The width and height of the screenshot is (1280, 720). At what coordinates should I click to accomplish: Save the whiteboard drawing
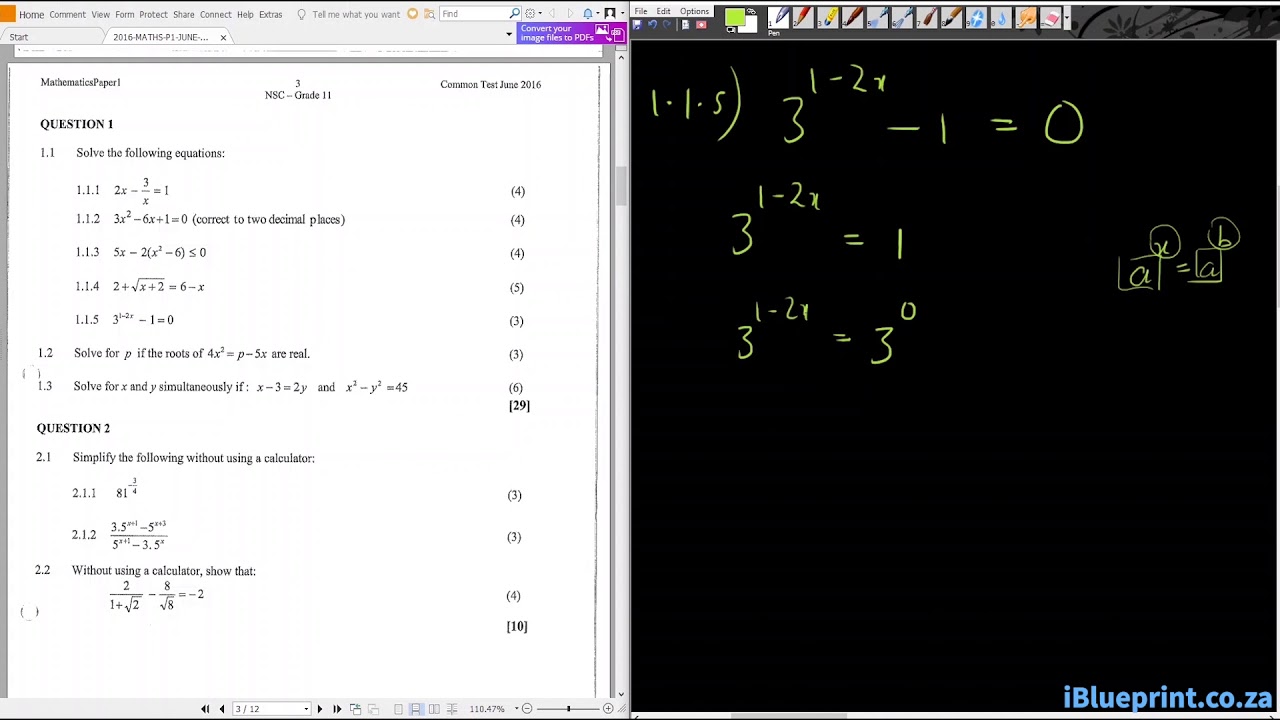(x=636, y=24)
